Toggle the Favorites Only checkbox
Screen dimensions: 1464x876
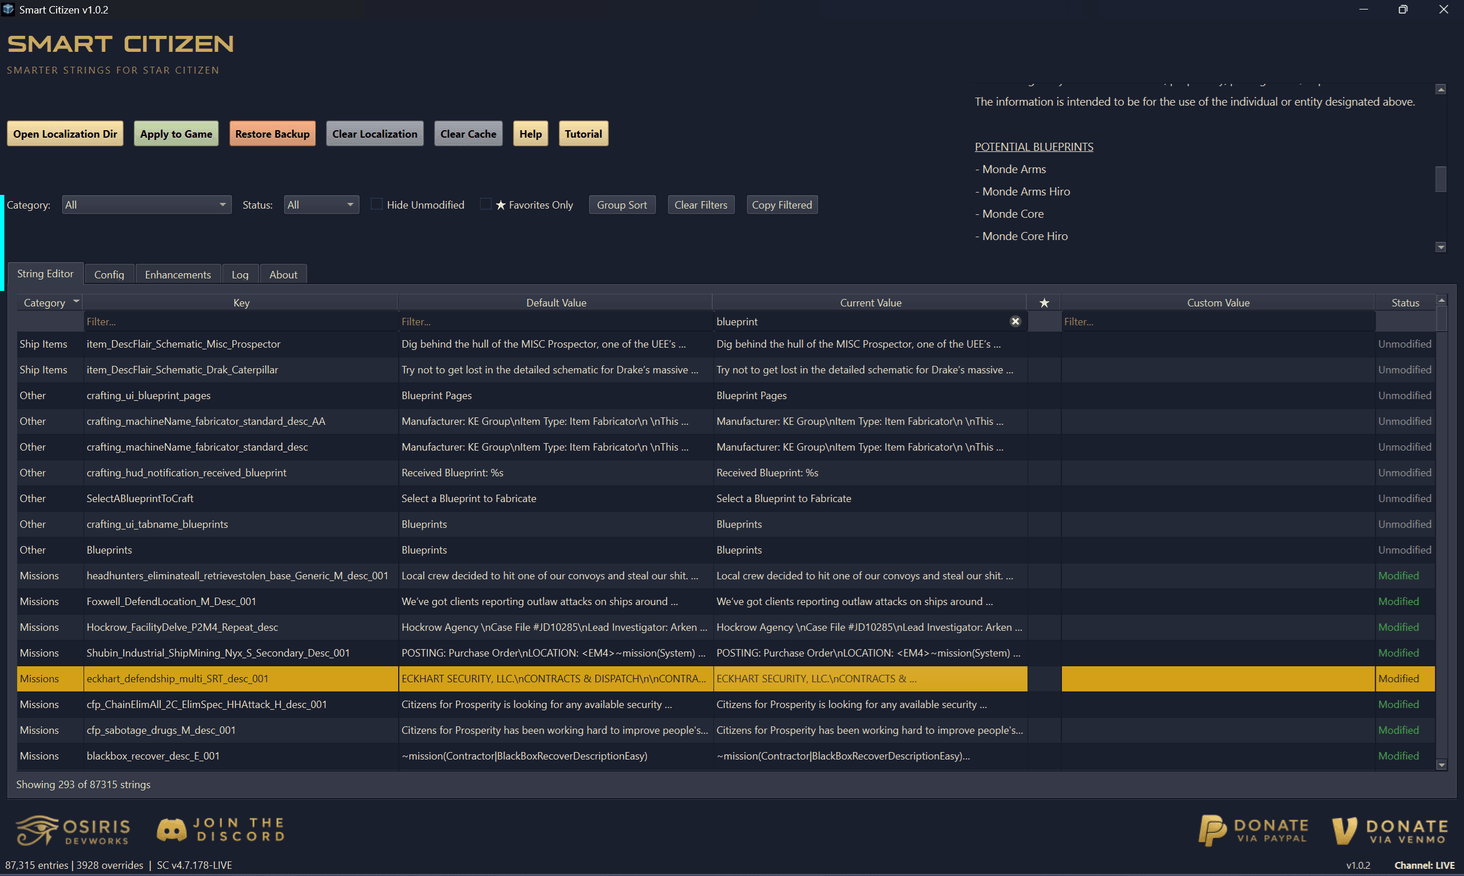[x=486, y=205]
